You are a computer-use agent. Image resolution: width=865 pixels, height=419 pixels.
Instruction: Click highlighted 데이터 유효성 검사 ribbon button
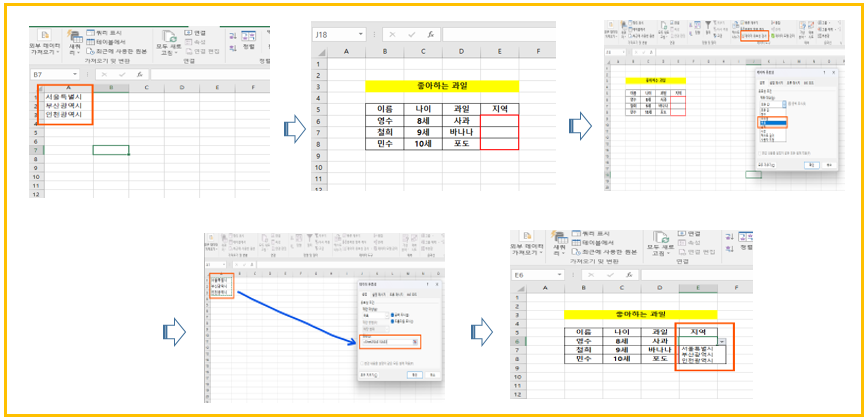point(755,36)
